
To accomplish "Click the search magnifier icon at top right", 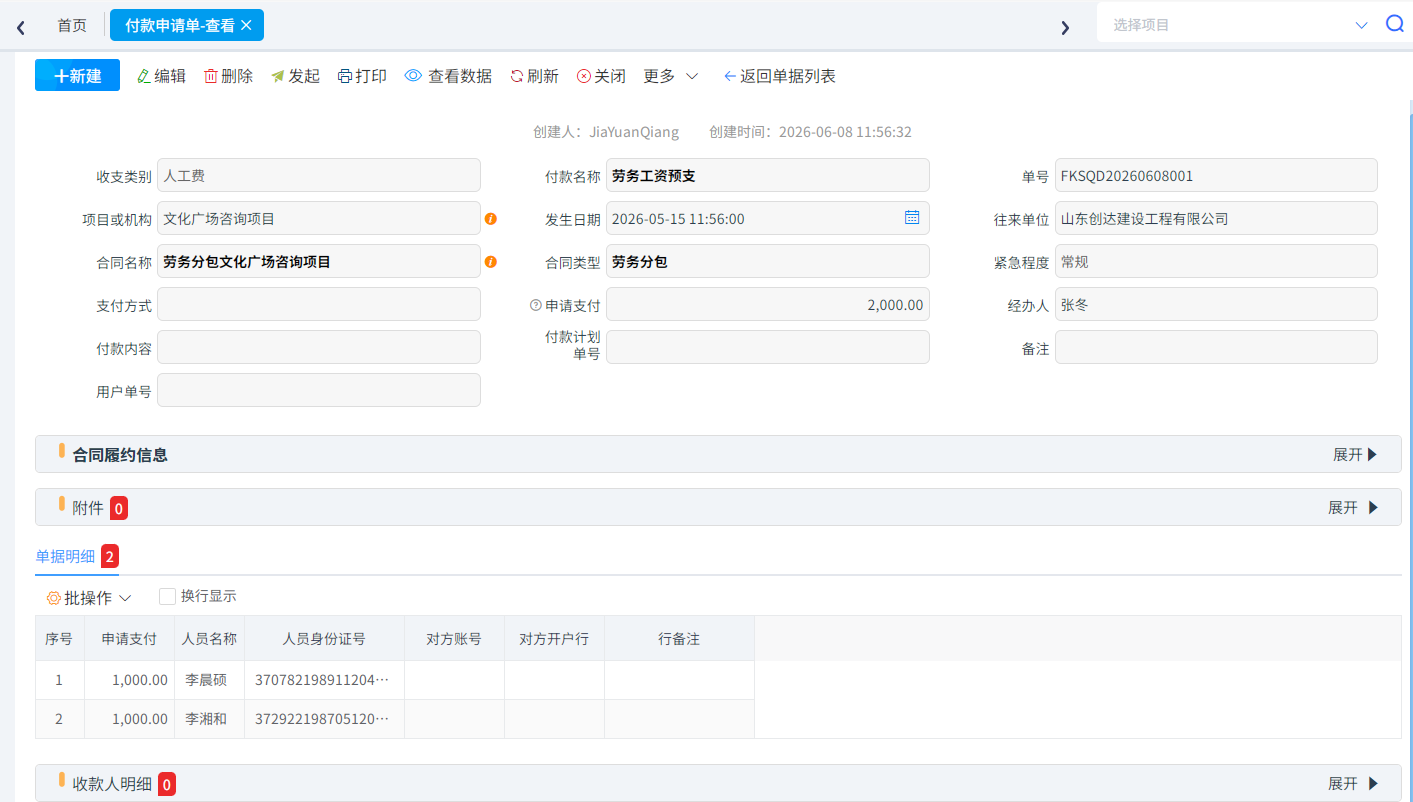I will pos(1394,24).
